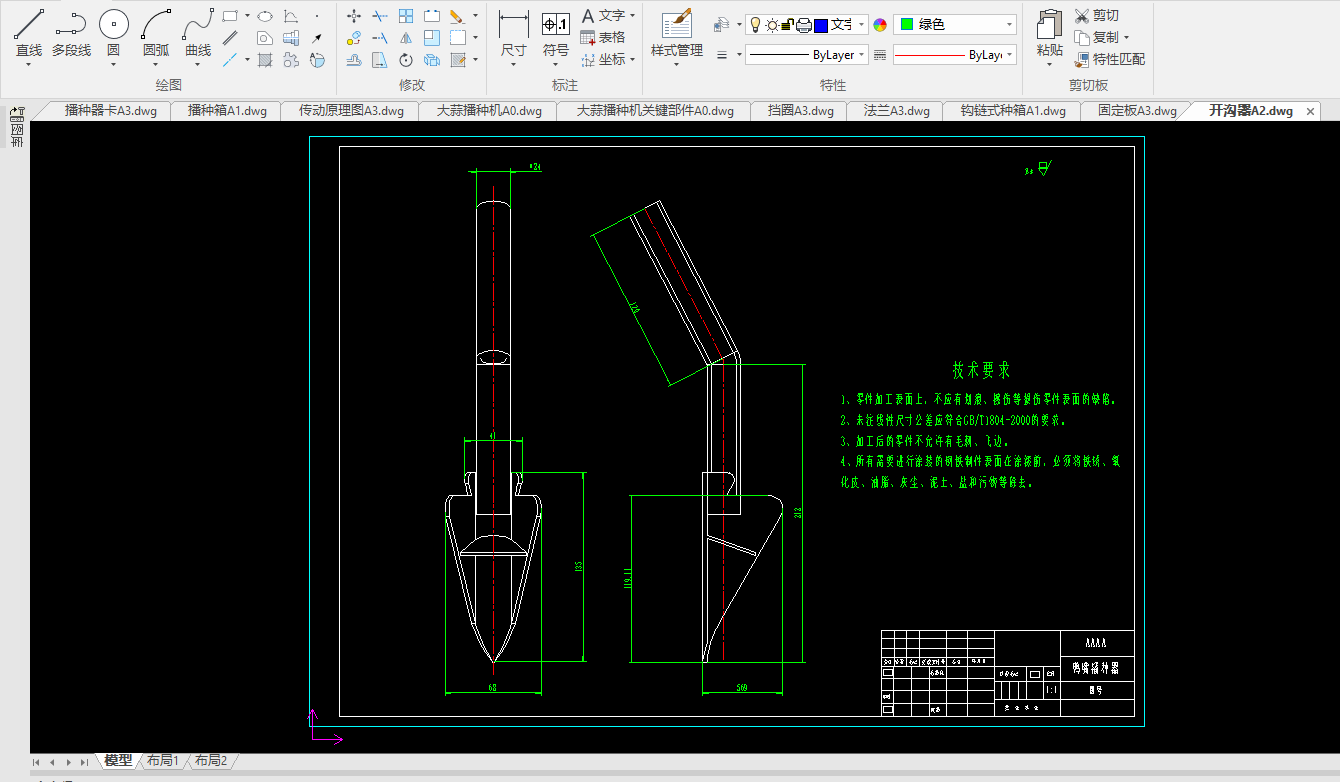
Task: Toggle the layer lightbulb on/off icon
Action: [x=755, y=25]
